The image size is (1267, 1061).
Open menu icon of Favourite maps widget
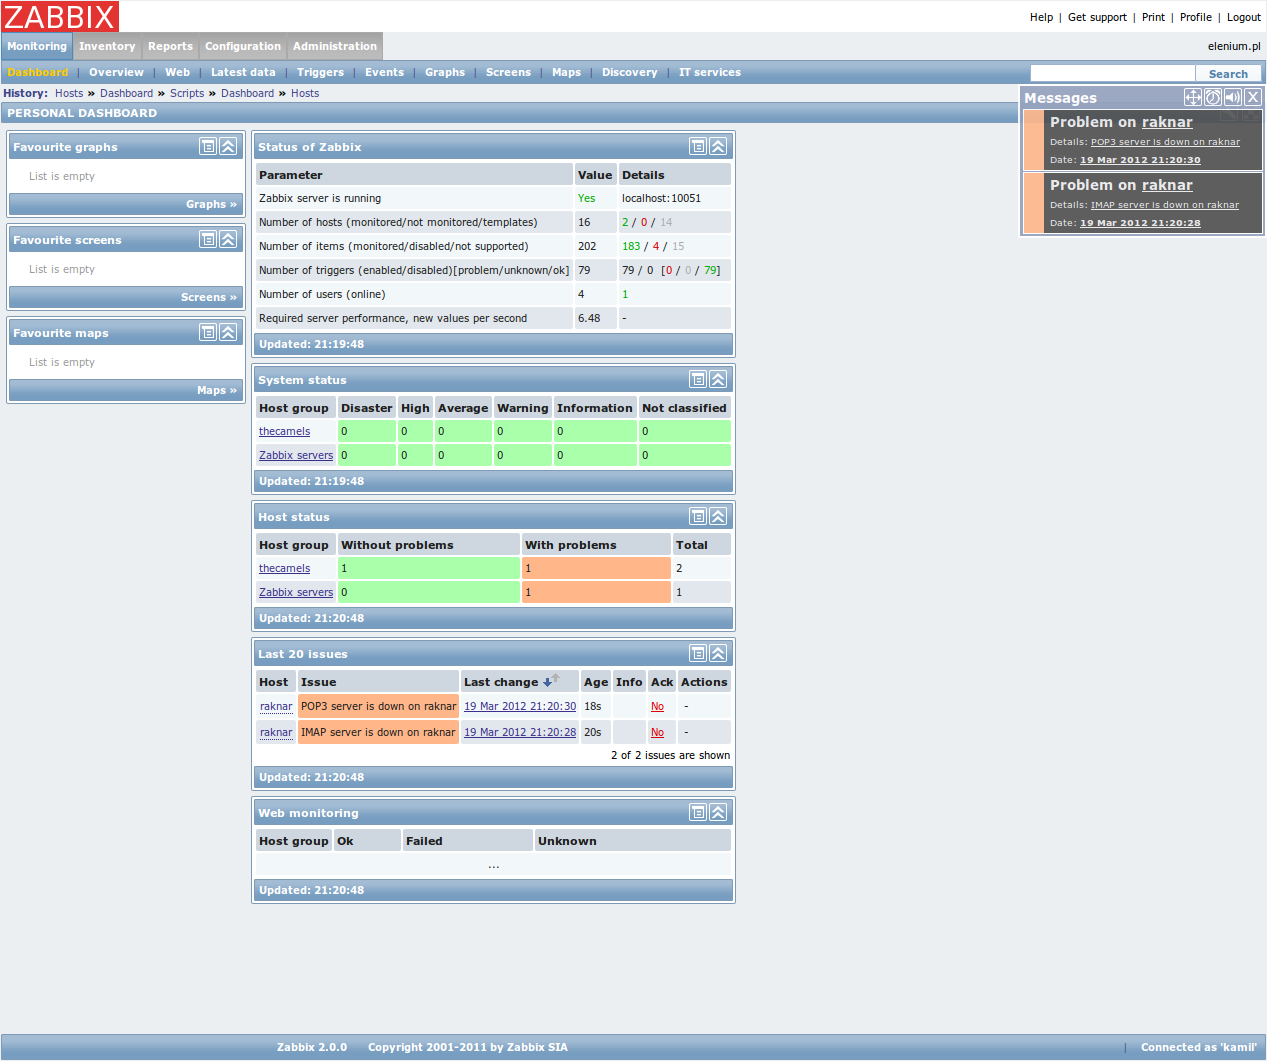click(x=208, y=332)
